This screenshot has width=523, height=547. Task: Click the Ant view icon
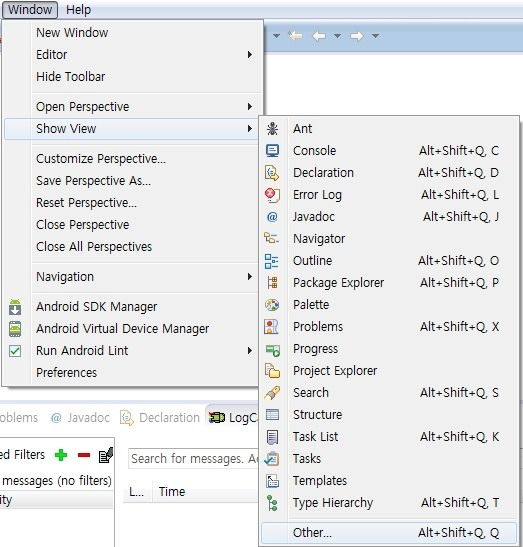pos(272,129)
